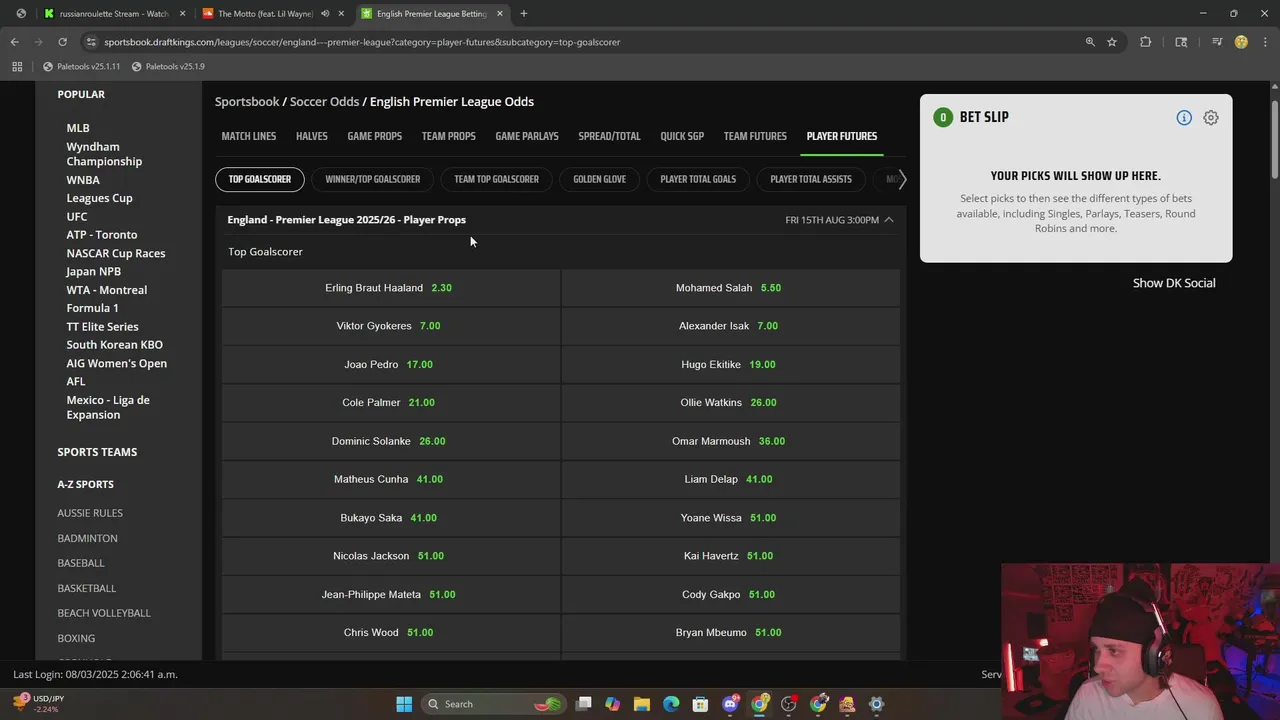
Task: Open Chrome media controls icon
Action: click(x=1217, y=42)
